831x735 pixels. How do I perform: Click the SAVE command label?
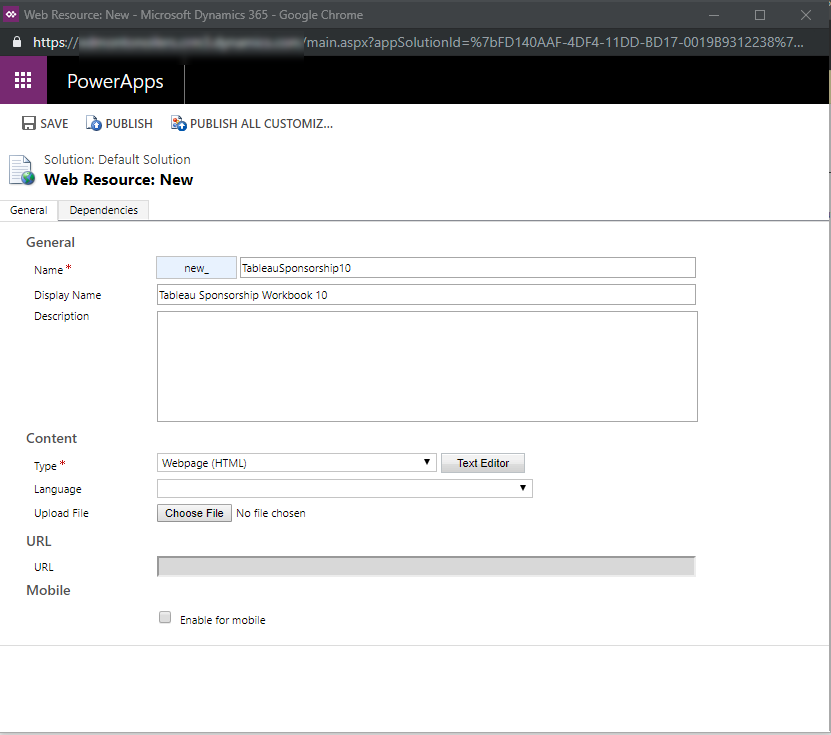coord(54,123)
